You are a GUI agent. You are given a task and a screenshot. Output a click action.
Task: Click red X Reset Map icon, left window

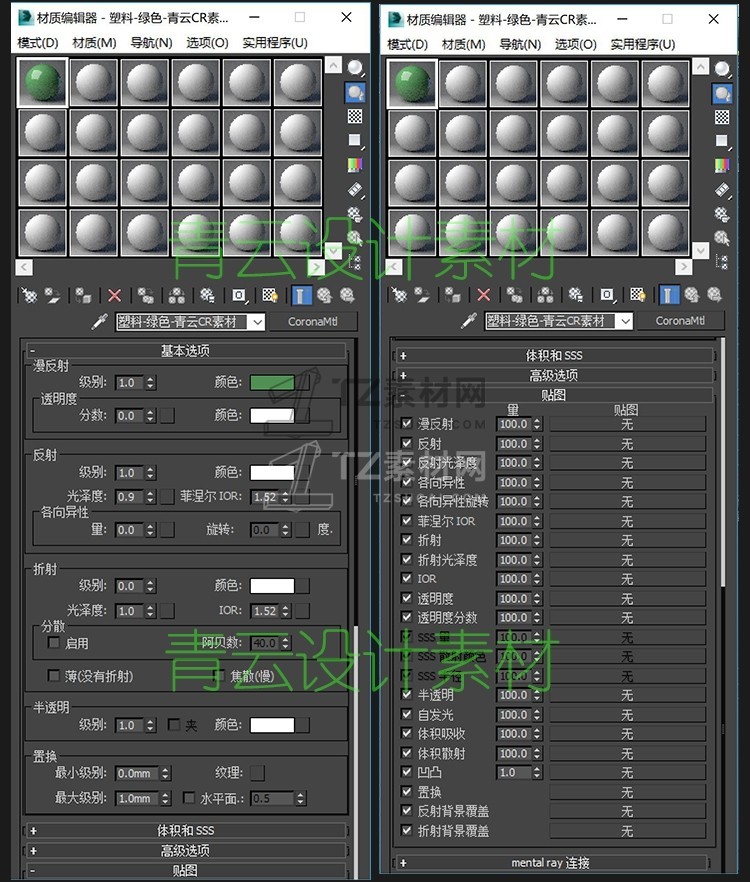tap(114, 295)
